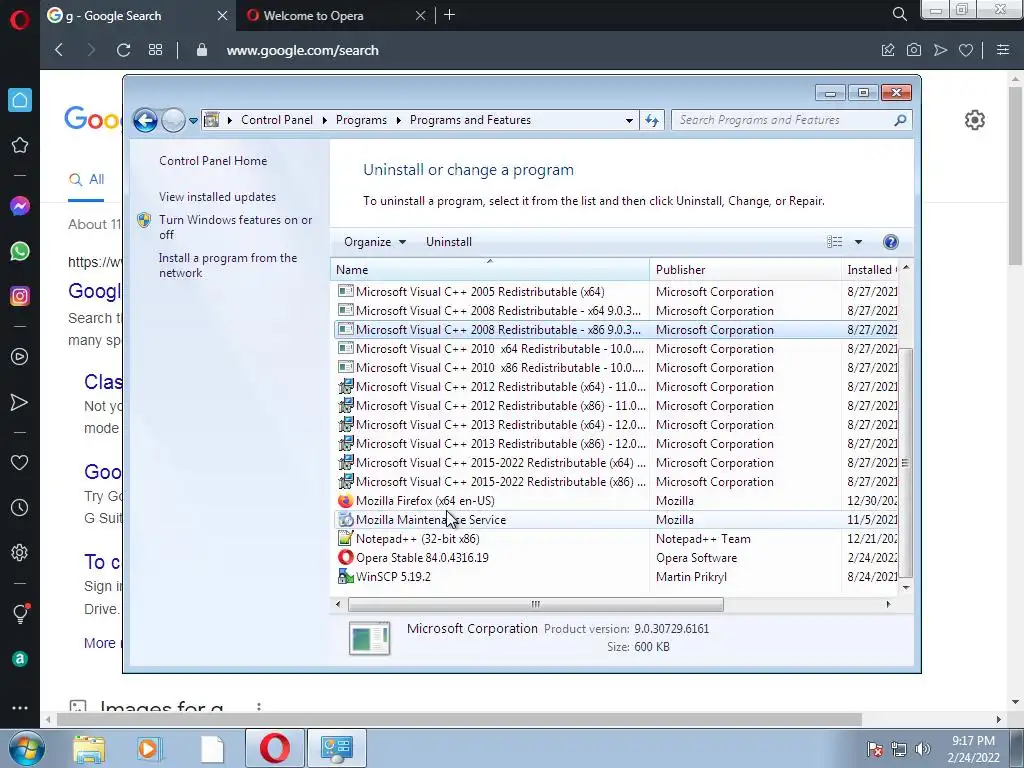Click the list scroll down arrow
Image resolution: width=1024 pixels, height=768 pixels.
(x=906, y=588)
